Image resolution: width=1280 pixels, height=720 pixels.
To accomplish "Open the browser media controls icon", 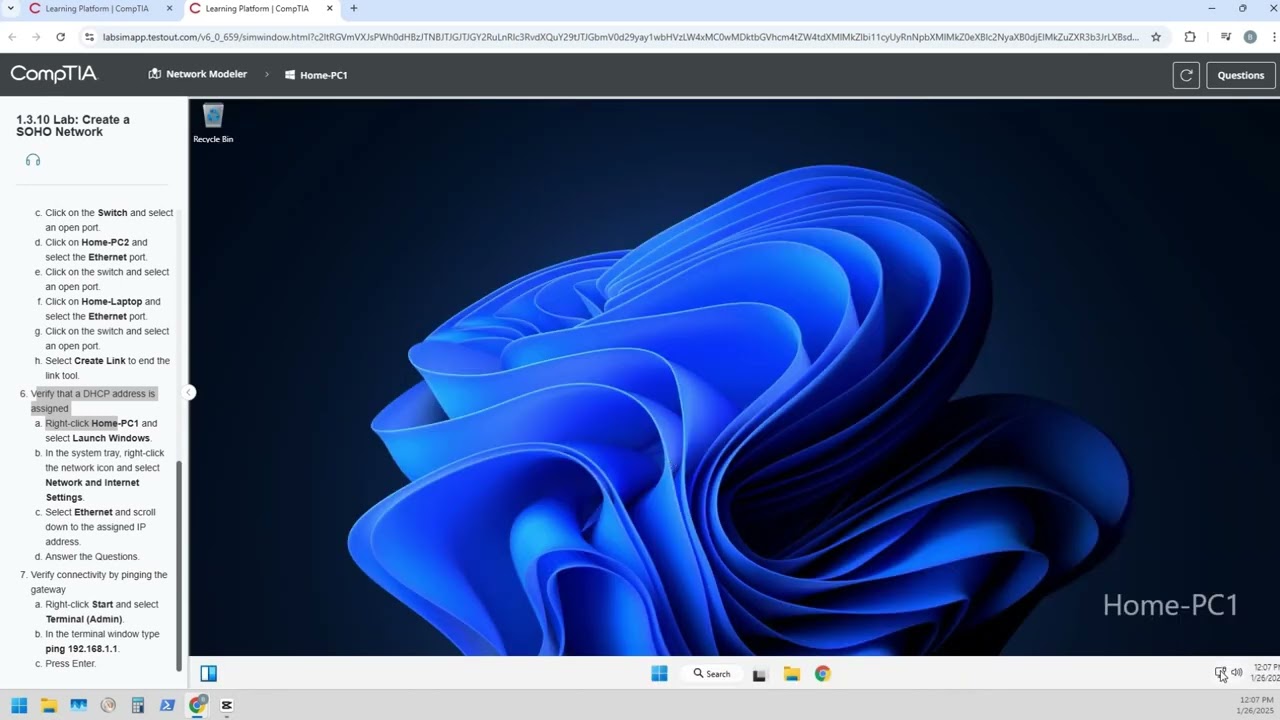I will pyautogui.click(x=1226, y=37).
